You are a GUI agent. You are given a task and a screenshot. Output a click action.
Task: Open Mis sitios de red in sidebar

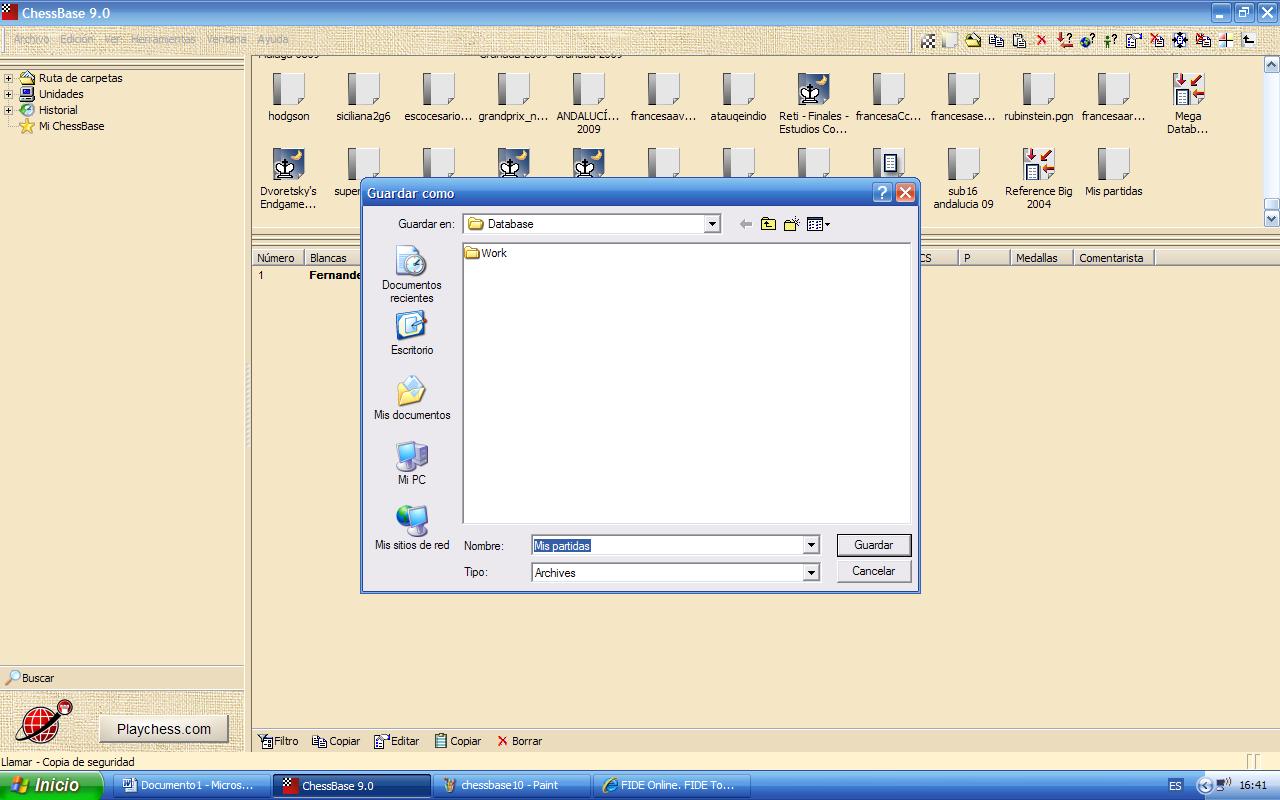(412, 528)
